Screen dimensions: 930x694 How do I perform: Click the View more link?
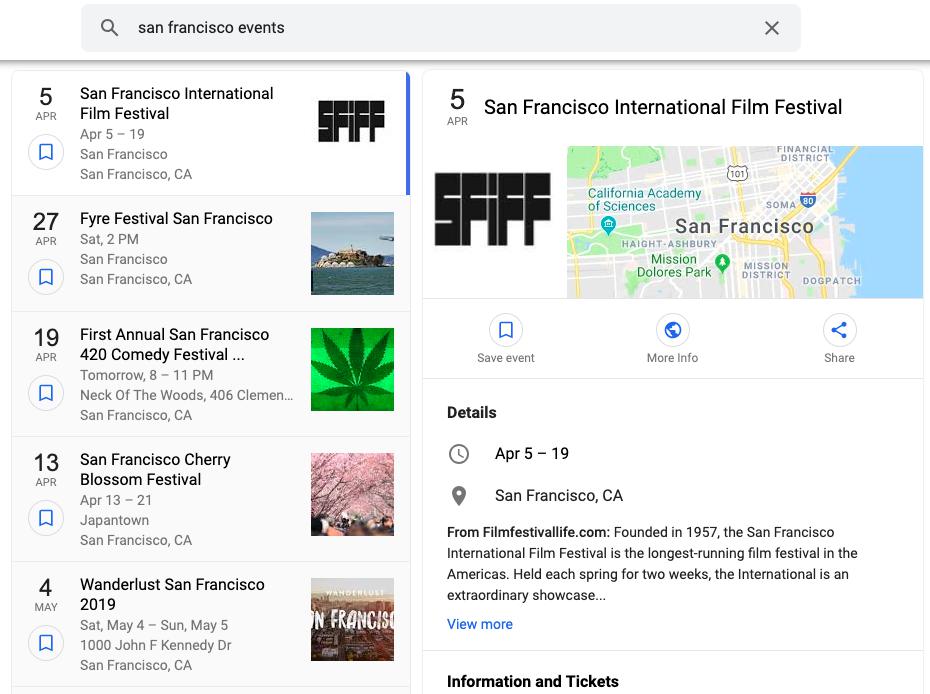480,624
